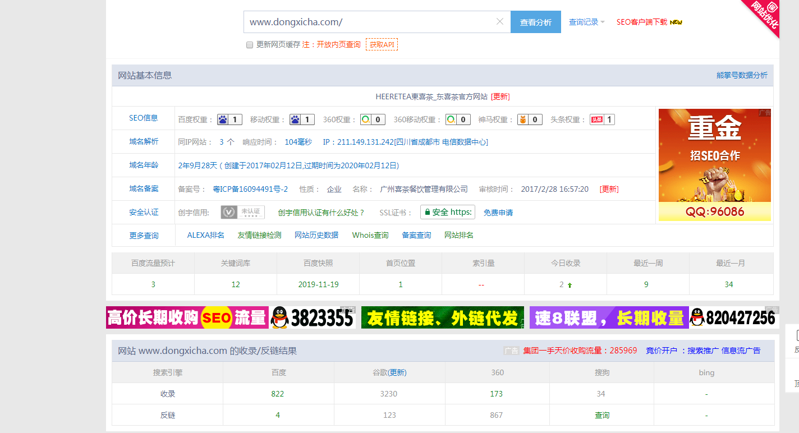Click the green 安全 https SSL badge
This screenshot has width=799, height=433.
pos(447,212)
